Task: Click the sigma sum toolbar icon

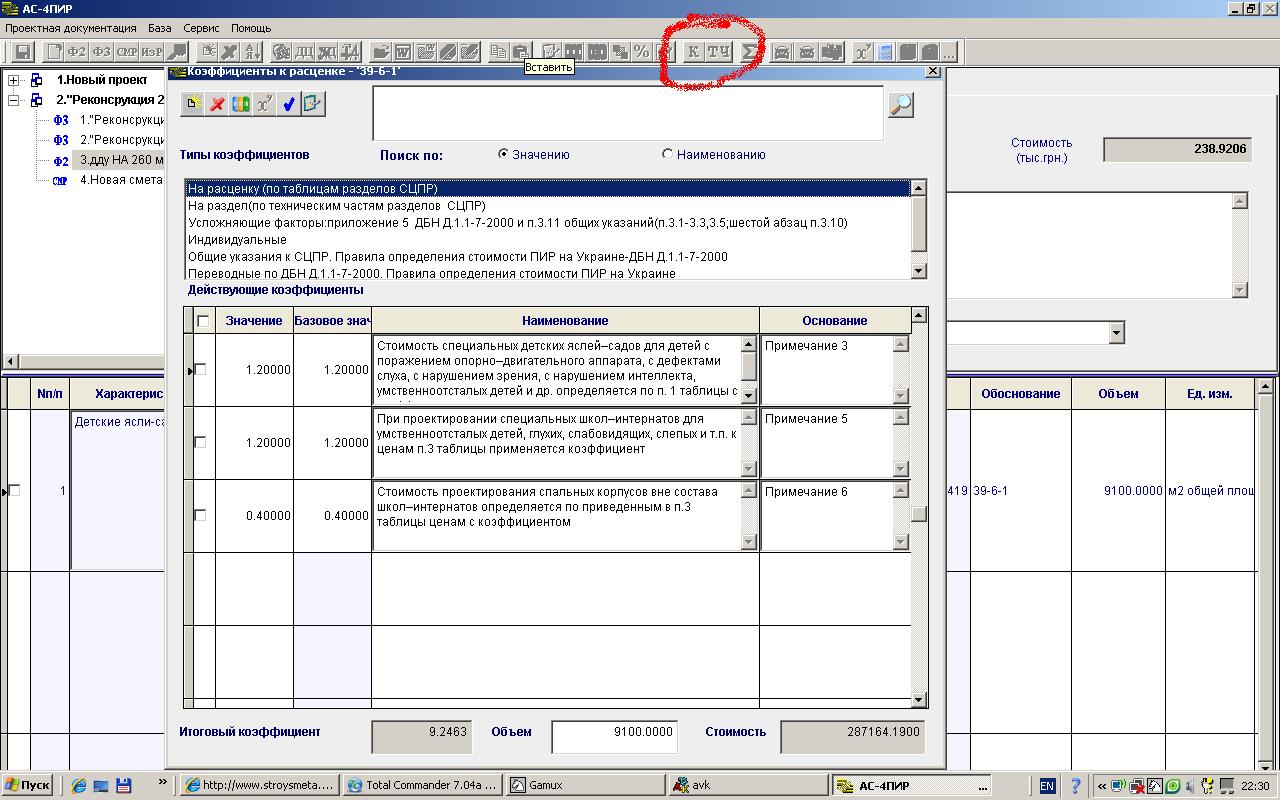Action: pos(748,52)
